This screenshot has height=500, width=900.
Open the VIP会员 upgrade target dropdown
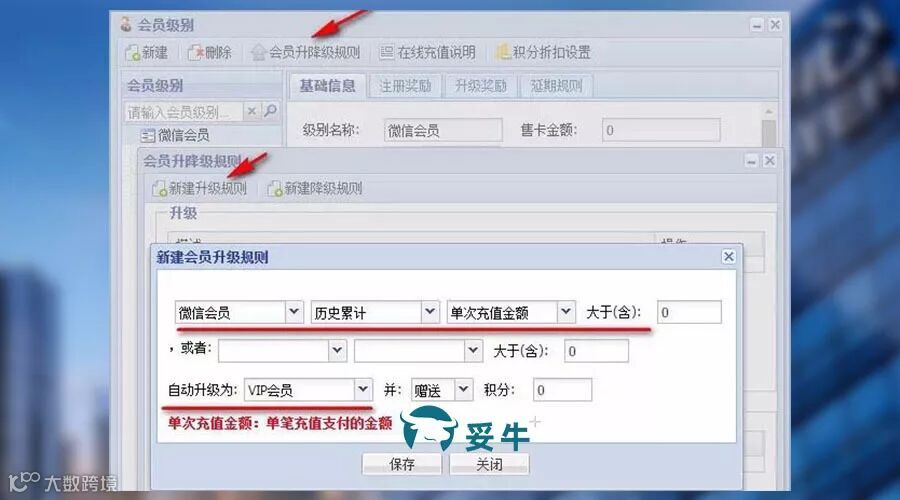tap(363, 390)
